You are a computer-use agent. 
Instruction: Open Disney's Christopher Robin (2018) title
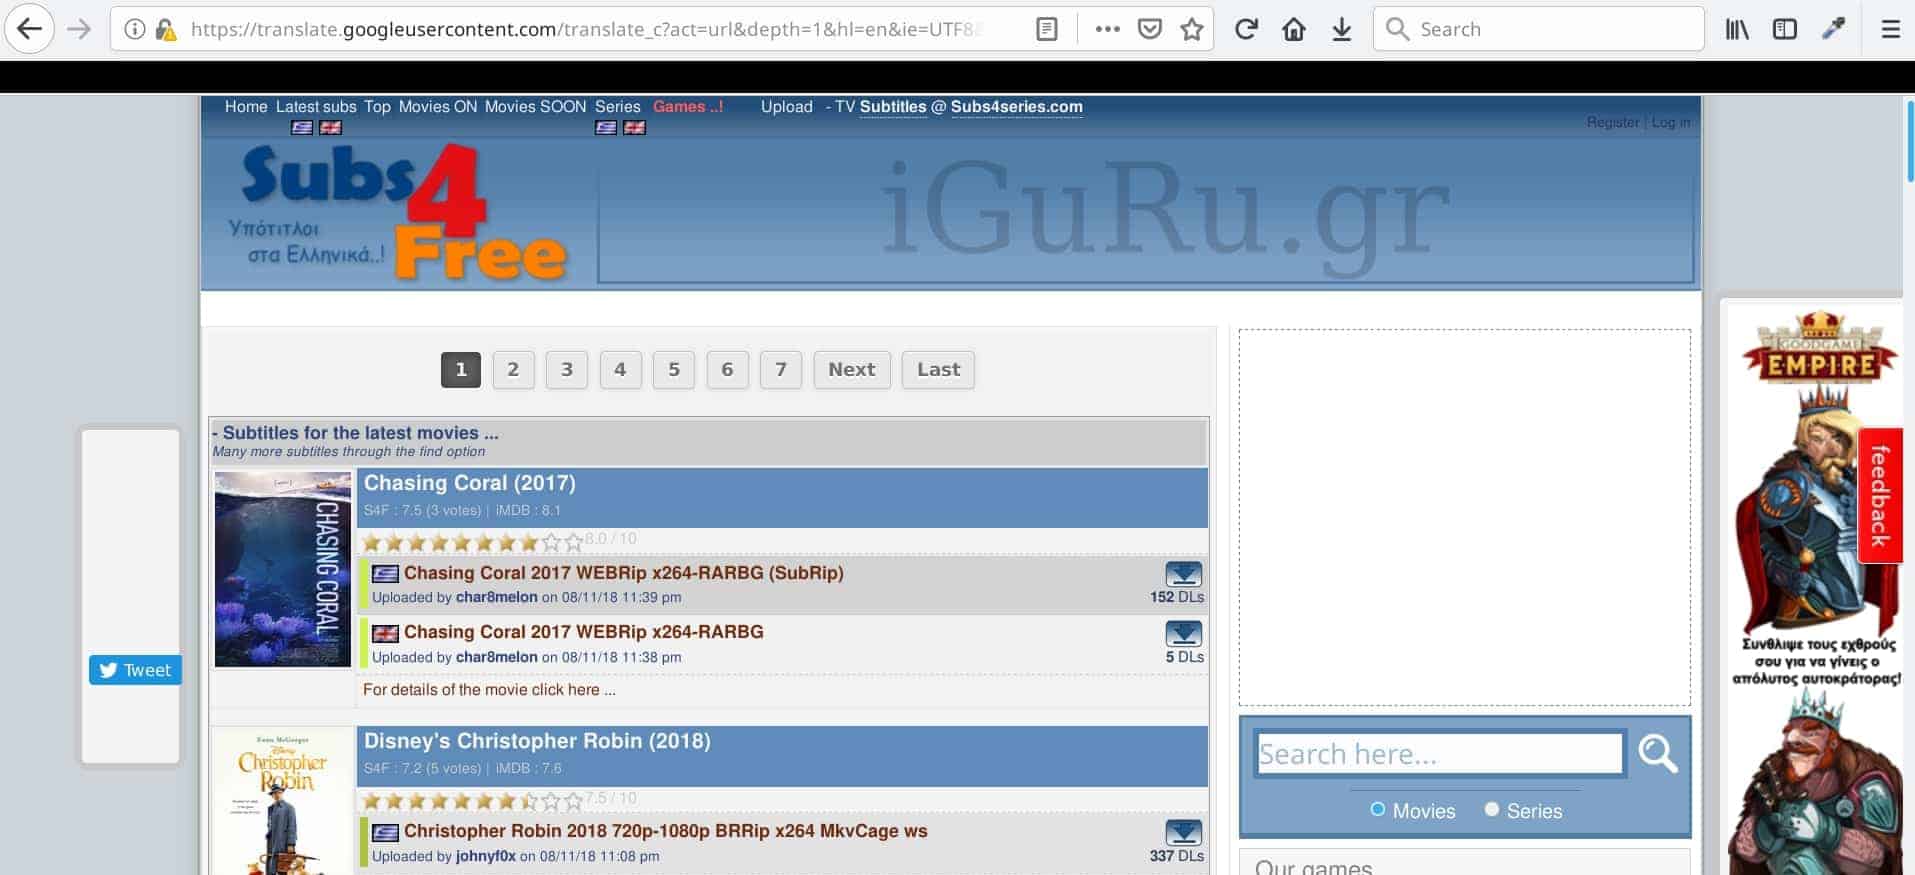pyautogui.click(x=537, y=741)
